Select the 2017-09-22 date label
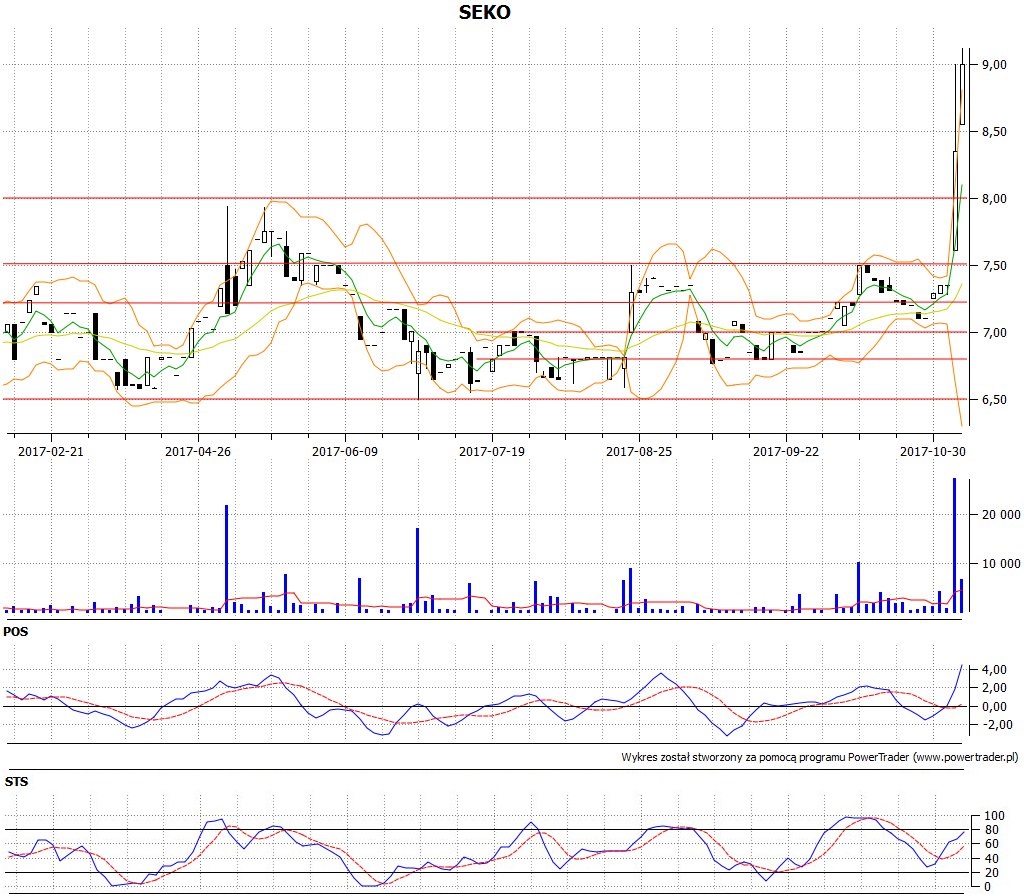The image size is (1024, 896). pos(786,451)
